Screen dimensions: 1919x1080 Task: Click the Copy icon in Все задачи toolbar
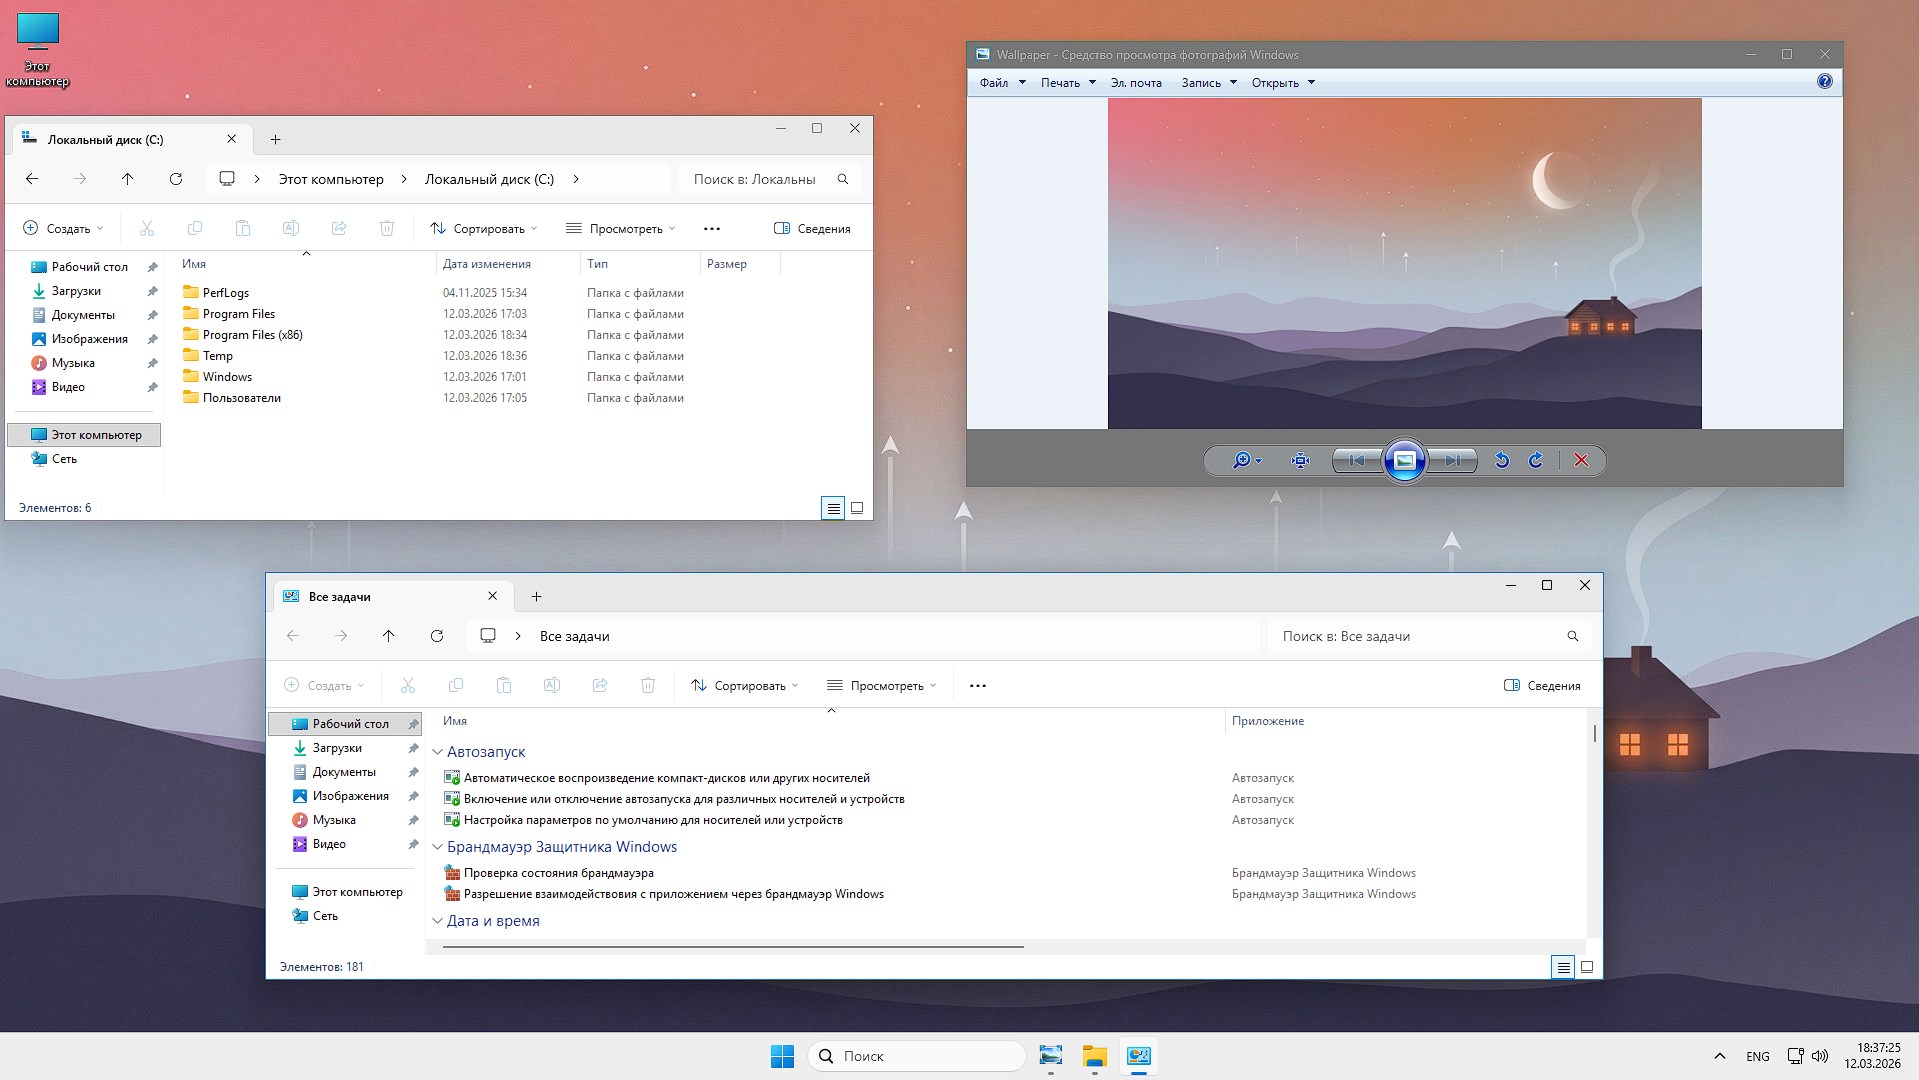pyautogui.click(x=456, y=685)
